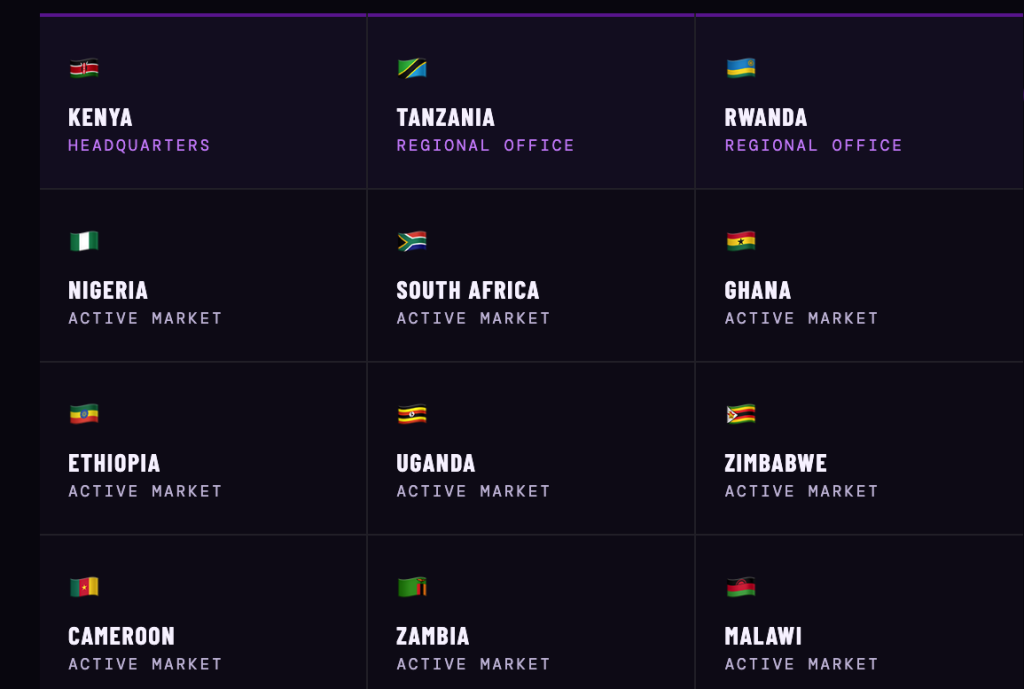The width and height of the screenshot is (1024, 689).
Task: Click the Malawi flag icon
Action: coord(740,587)
